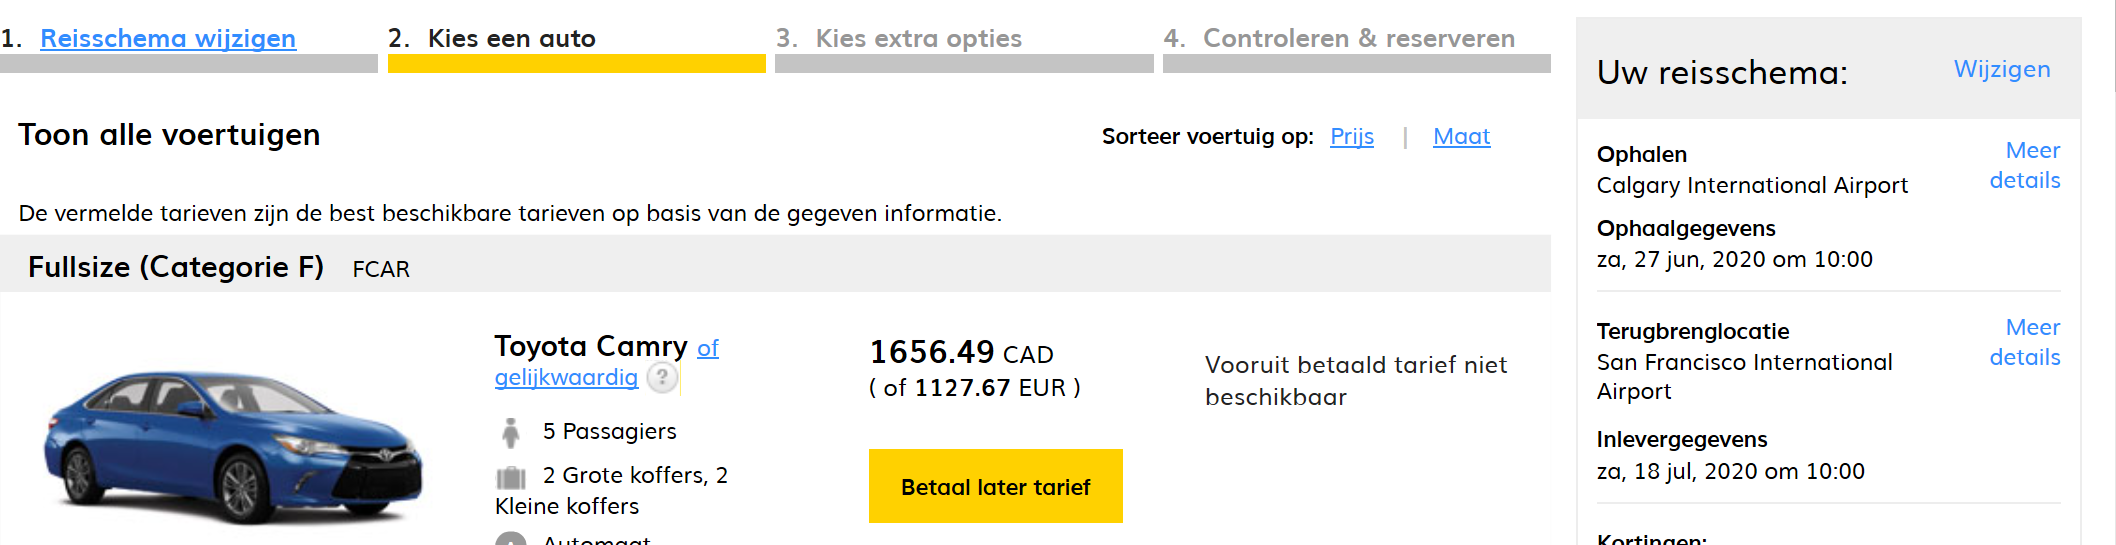Expand Meer details for Terugbrenglocatie

pyautogui.click(x=2026, y=342)
